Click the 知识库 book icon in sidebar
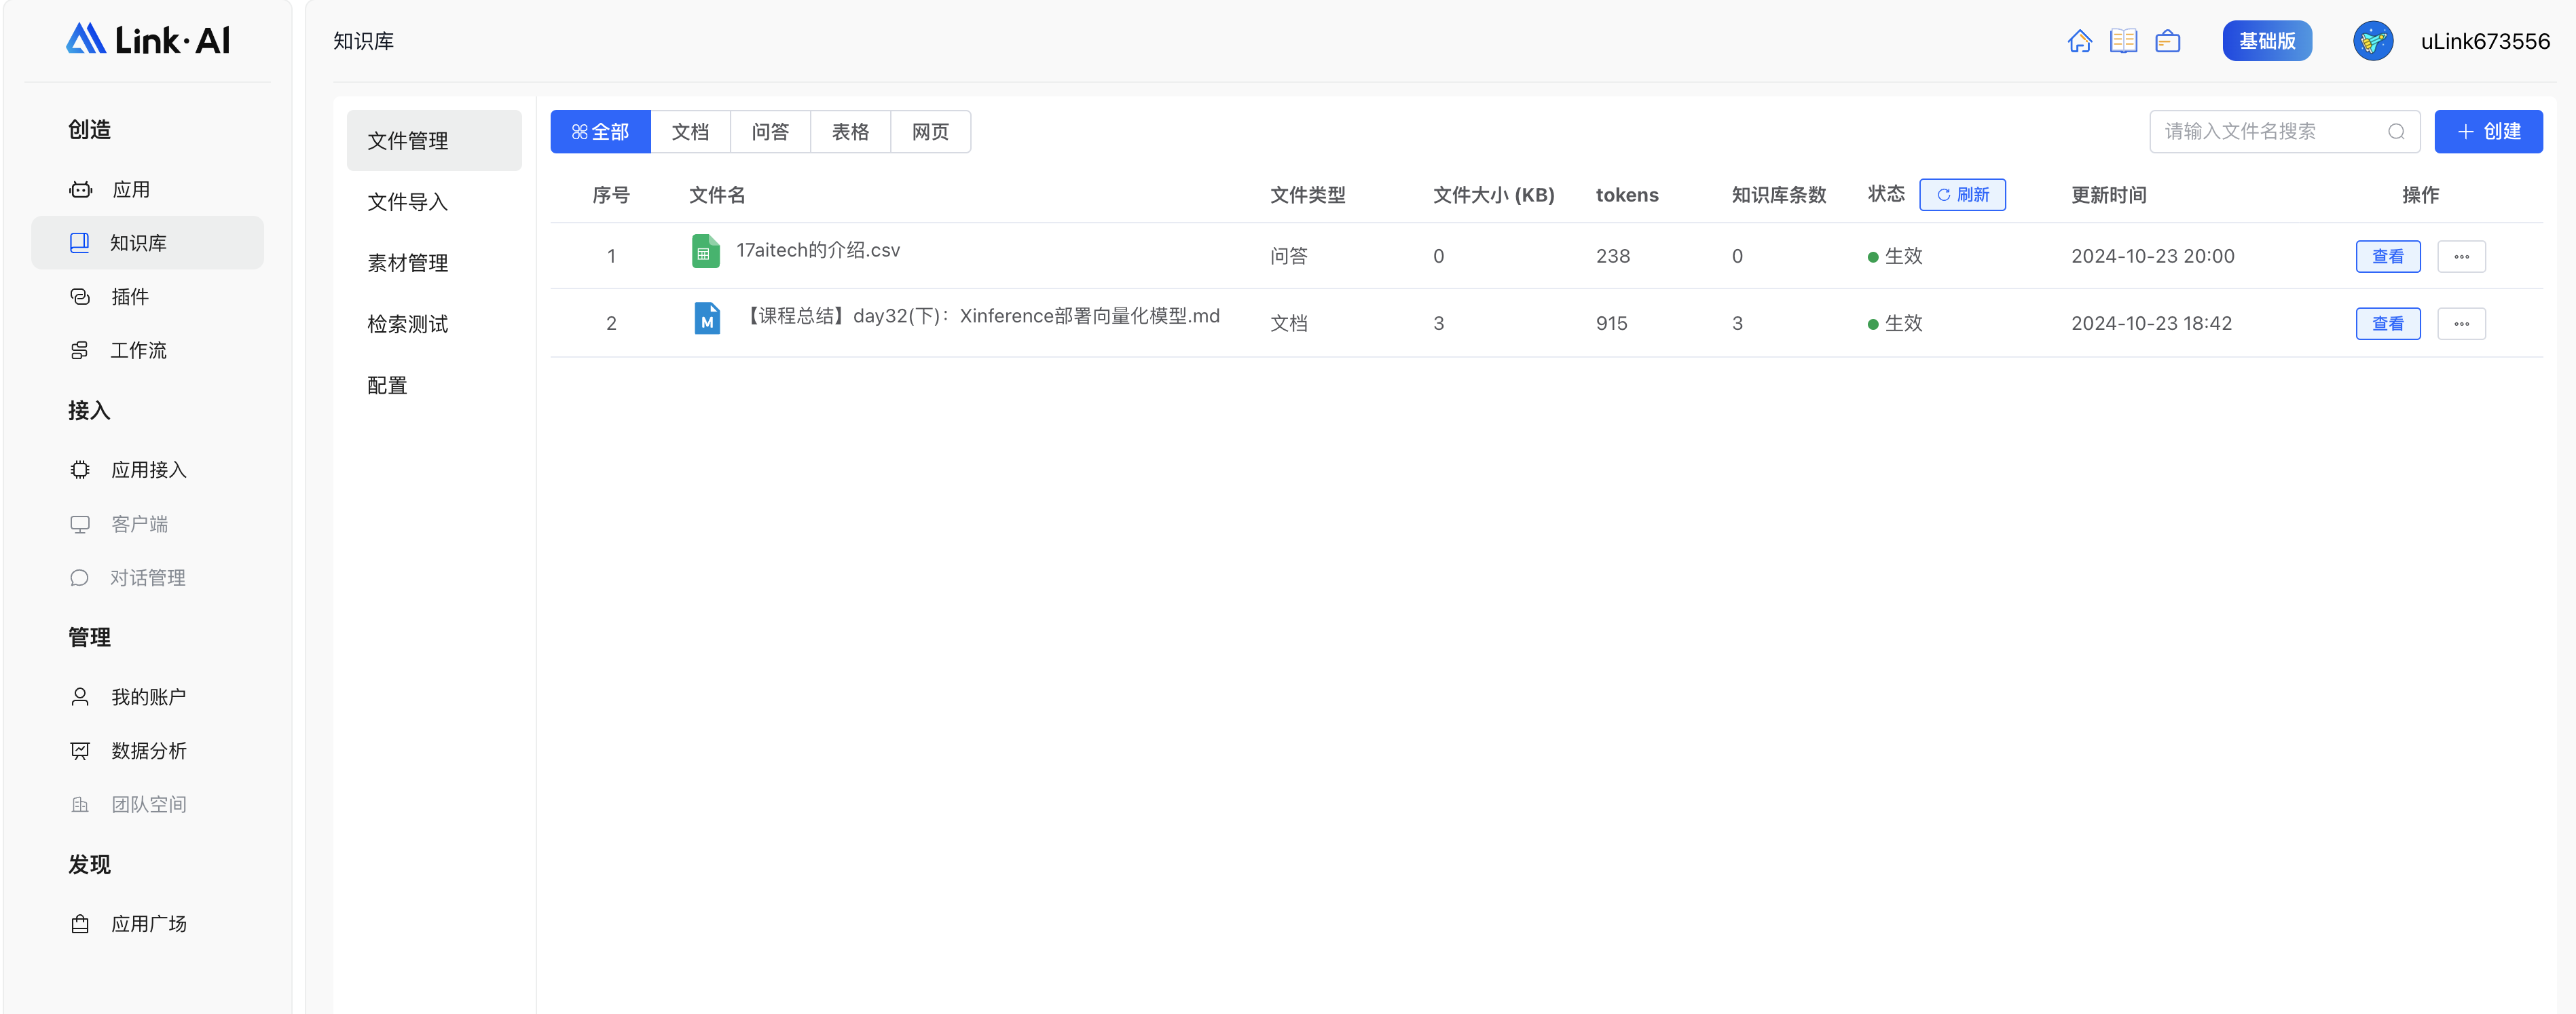2576x1014 pixels. 79,243
